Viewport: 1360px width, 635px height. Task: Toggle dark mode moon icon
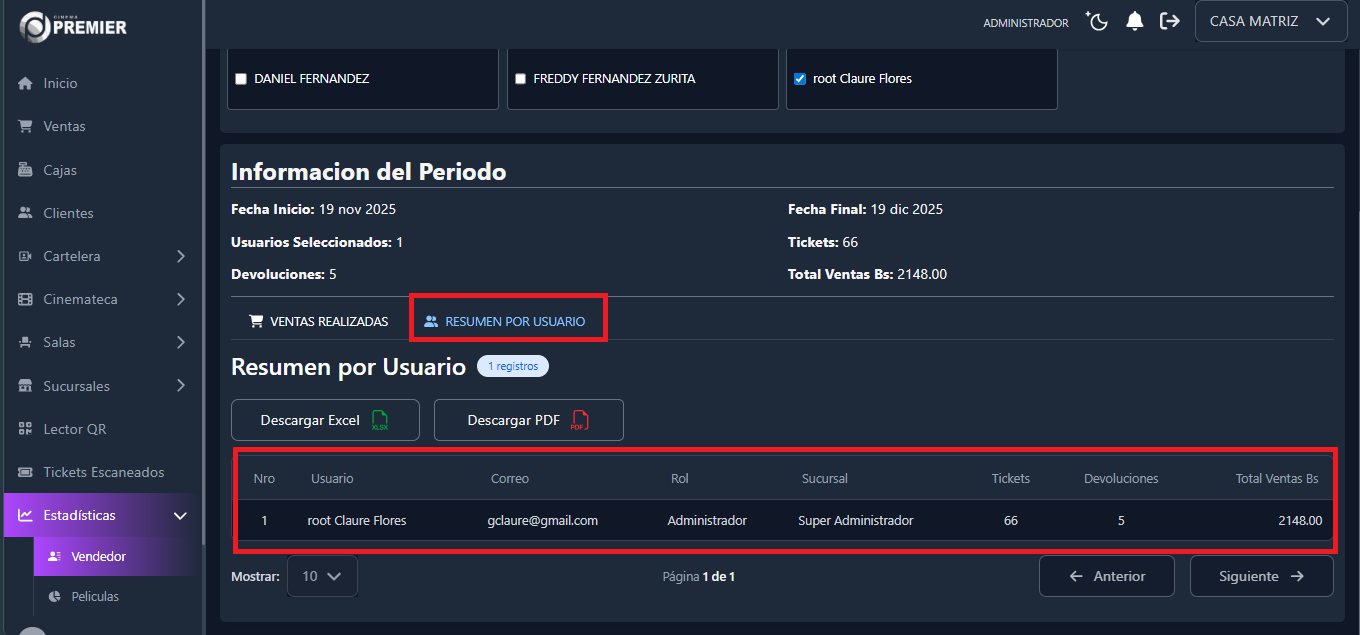(x=1098, y=22)
